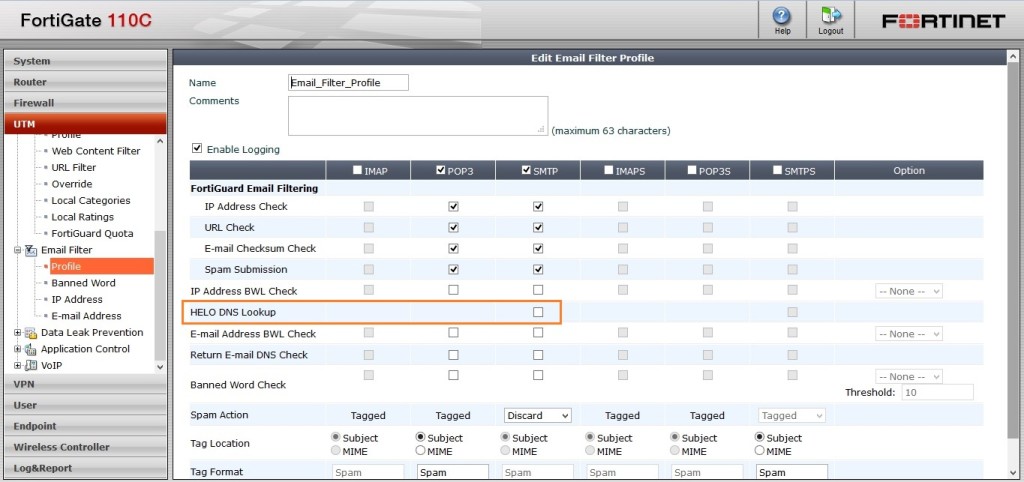
Task: Select MIME tag location for POP3
Action: [421, 451]
